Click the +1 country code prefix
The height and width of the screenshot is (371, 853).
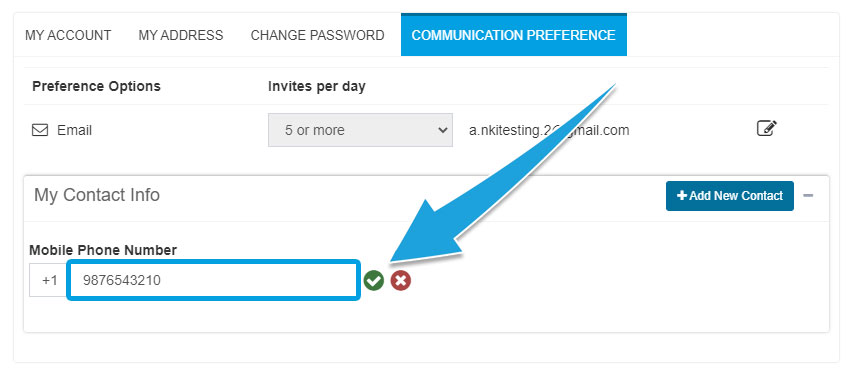pos(50,280)
